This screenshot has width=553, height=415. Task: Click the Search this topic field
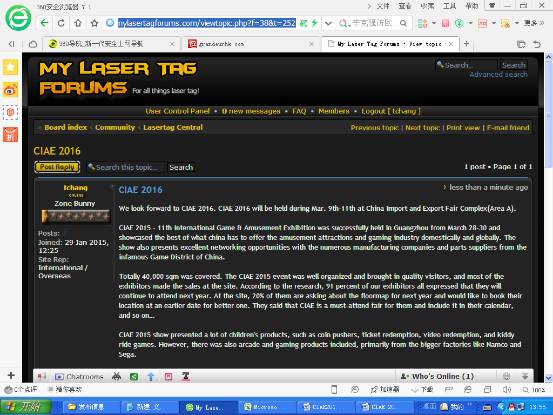(x=127, y=167)
